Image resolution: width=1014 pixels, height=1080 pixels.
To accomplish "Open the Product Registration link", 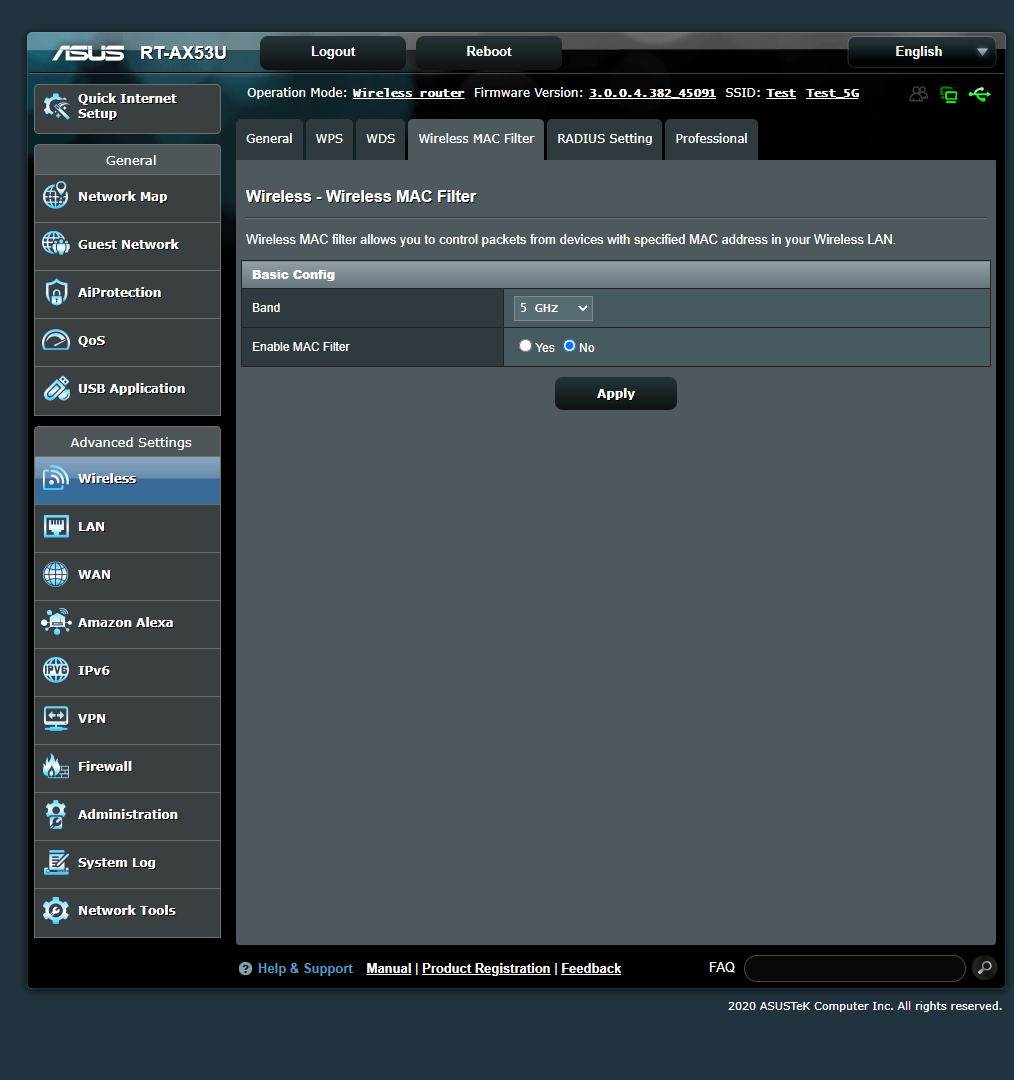I will [x=486, y=968].
